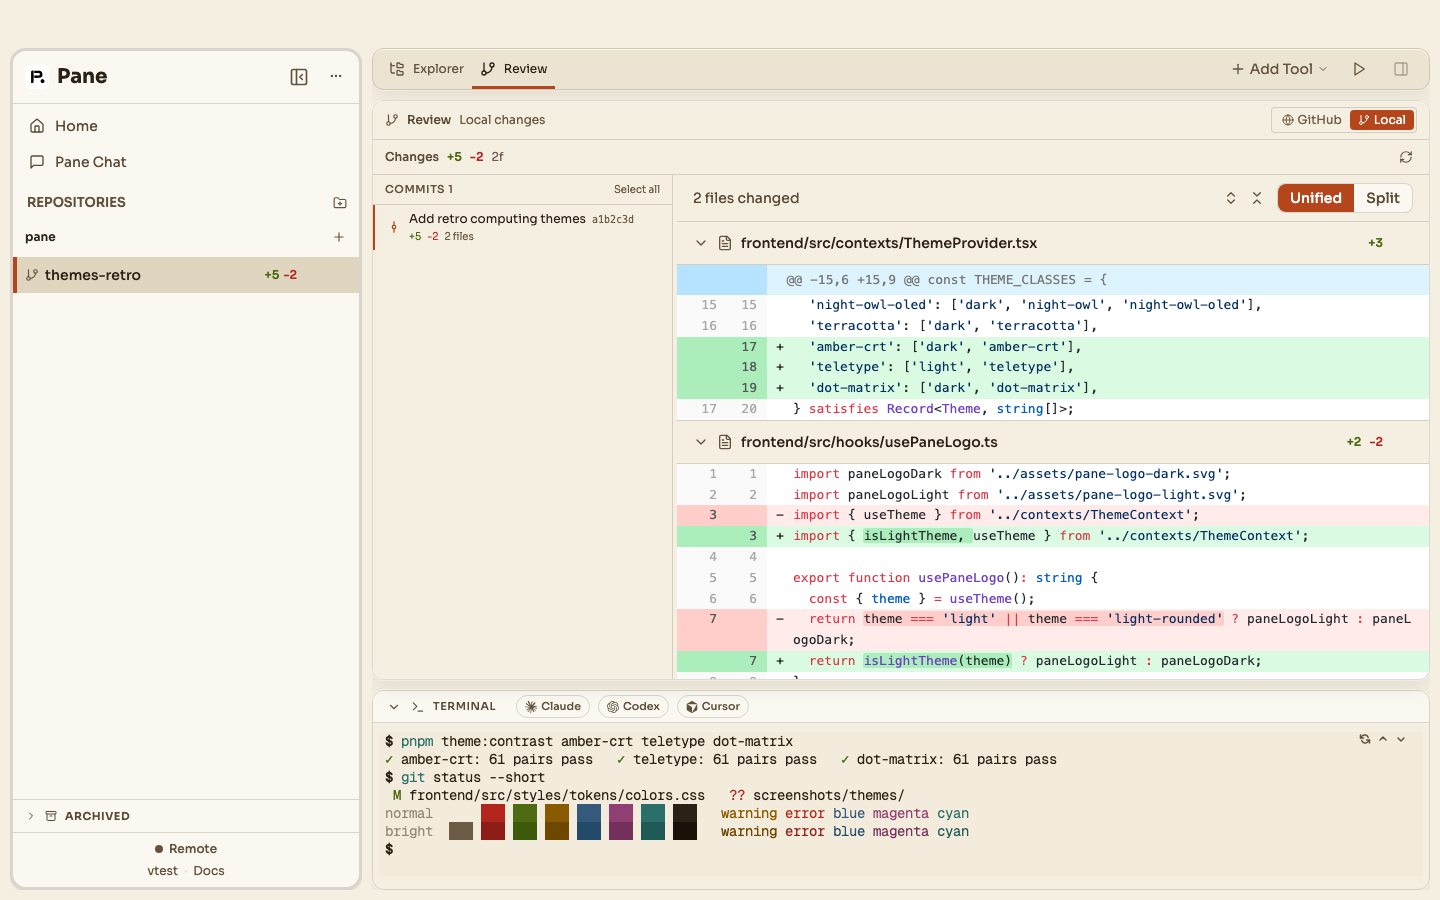Click the Archived box icon
This screenshot has width=1440, height=900.
[51, 816]
